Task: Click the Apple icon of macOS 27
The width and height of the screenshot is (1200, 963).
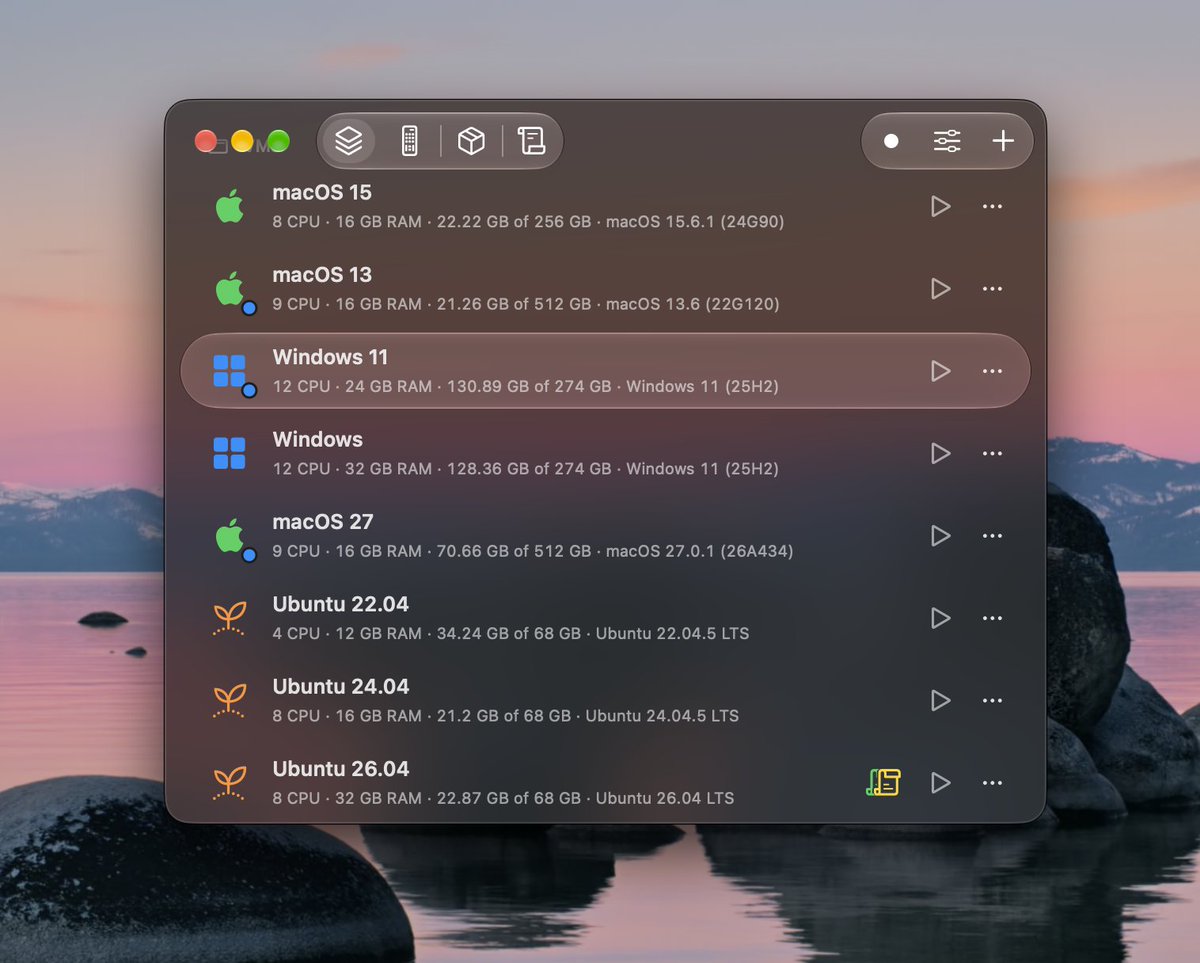Action: 229,535
